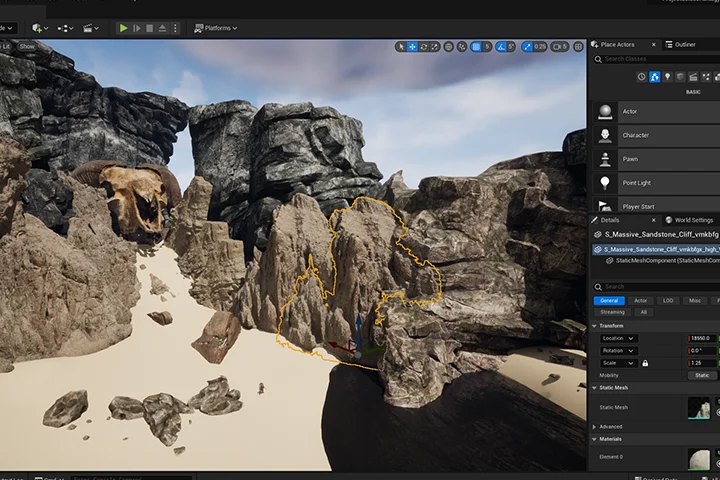Close the Place Actors tab

pos(653,45)
